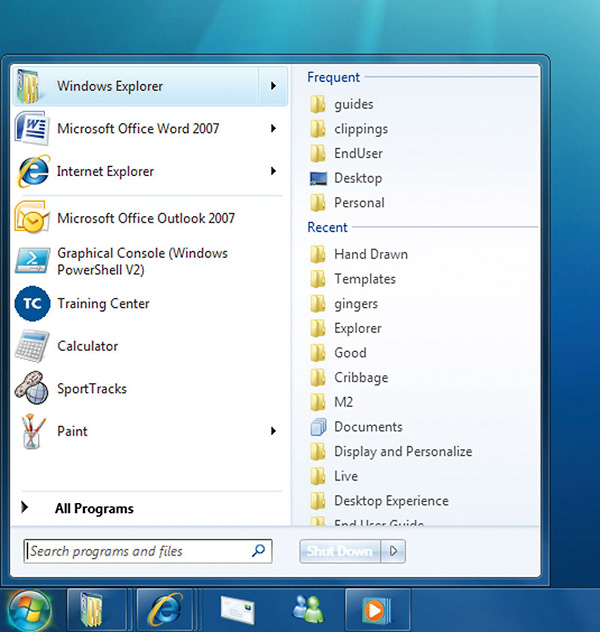Image resolution: width=600 pixels, height=632 pixels.
Task: Open Calculator from the Start menu
Action: coord(87,346)
